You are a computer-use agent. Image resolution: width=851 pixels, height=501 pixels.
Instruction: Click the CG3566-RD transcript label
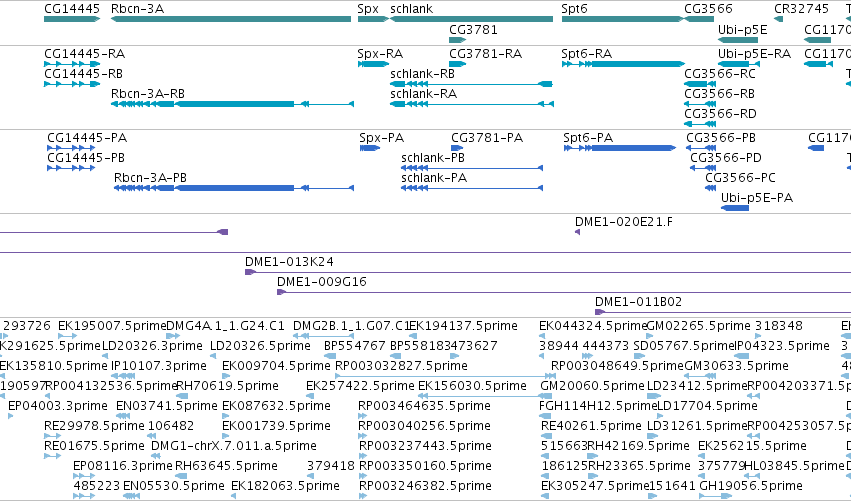coord(720,114)
